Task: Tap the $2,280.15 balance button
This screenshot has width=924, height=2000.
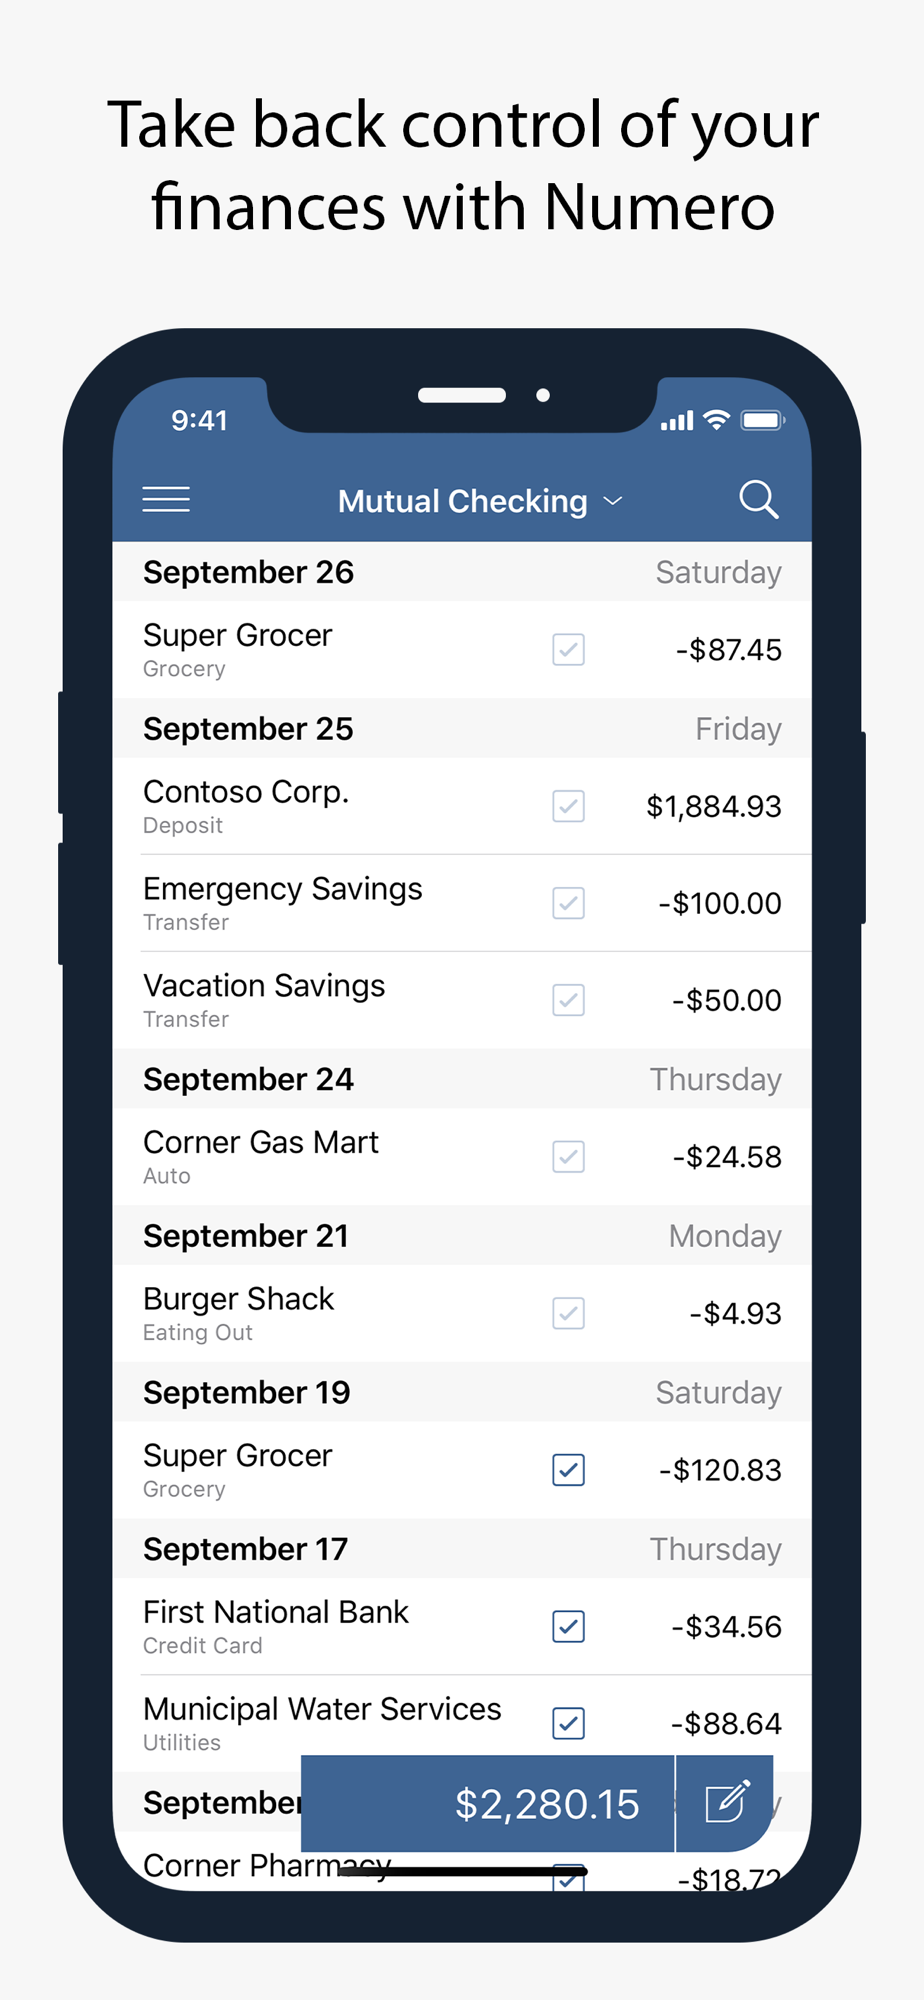Action: point(488,1803)
